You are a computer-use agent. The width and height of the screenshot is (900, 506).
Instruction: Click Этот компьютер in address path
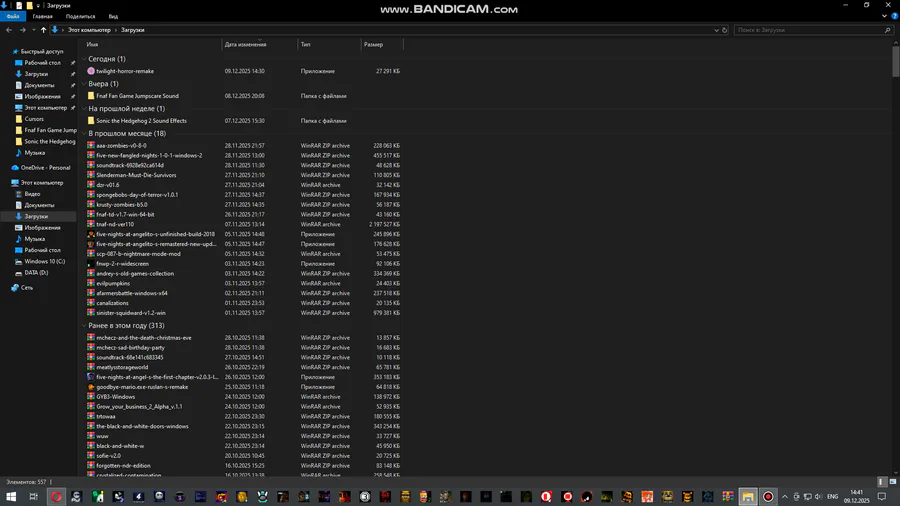pos(89,30)
